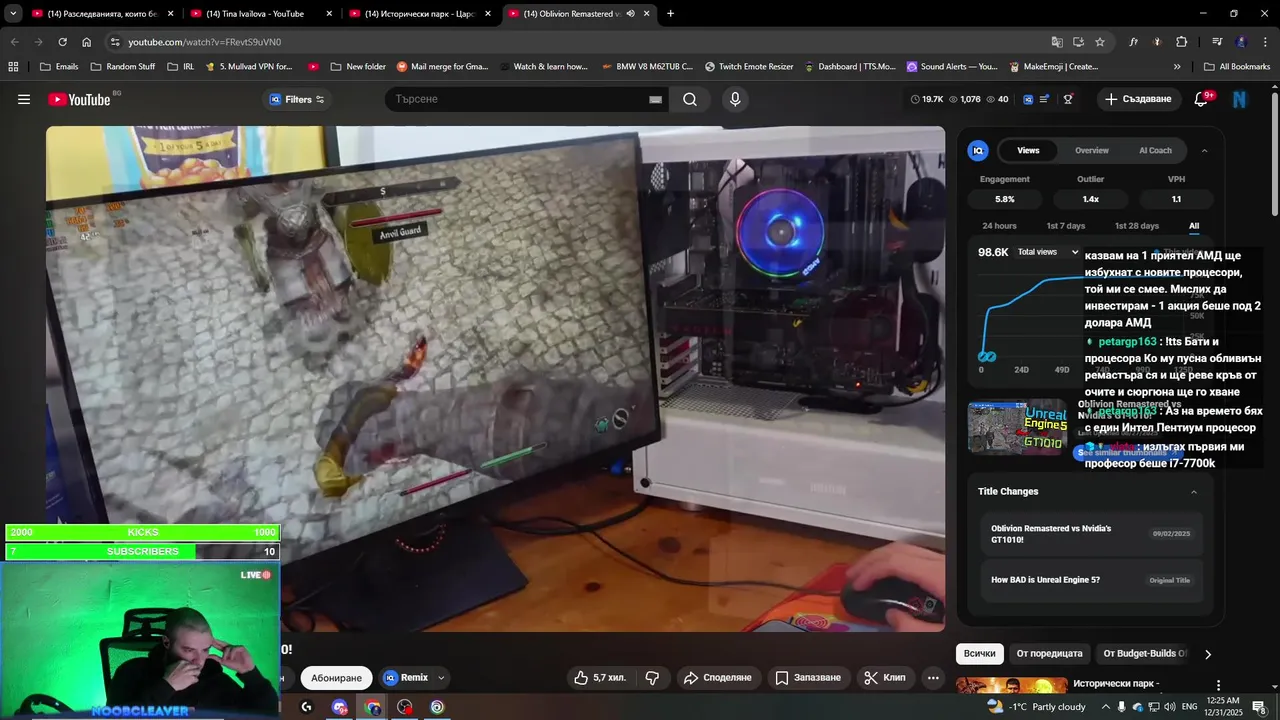Click the Създаване create button
The width and height of the screenshot is (1280, 720).
pyautogui.click(x=1138, y=99)
